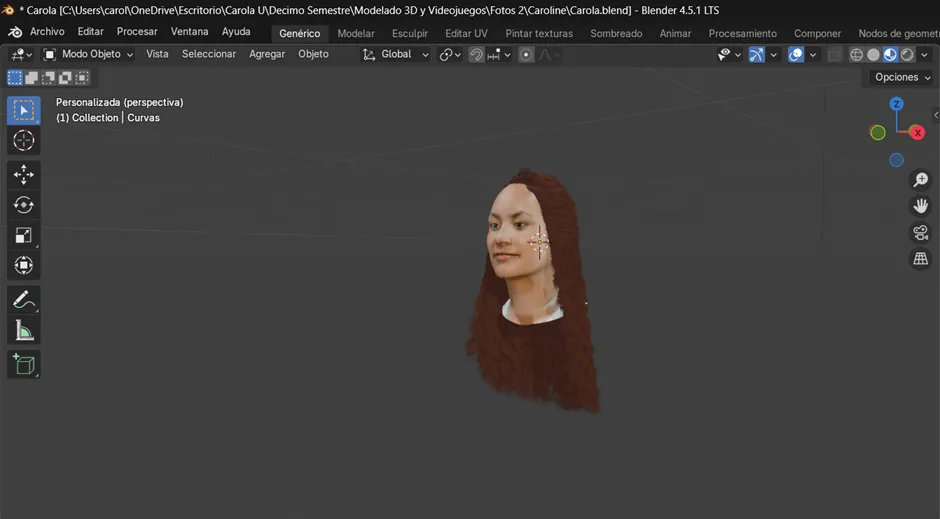Screen dimensions: 940x519
Task: Toggle proportional editing button
Action: tap(526, 55)
